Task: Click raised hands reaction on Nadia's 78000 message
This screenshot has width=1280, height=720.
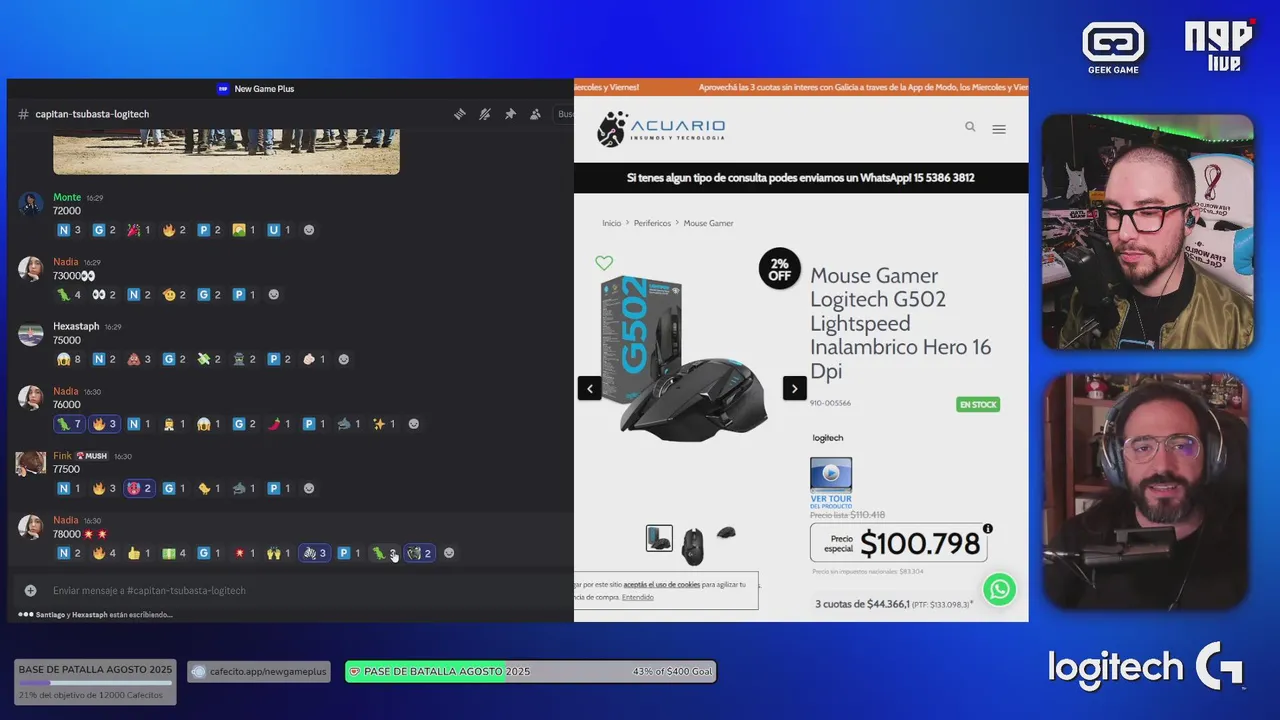Action: [x=279, y=553]
